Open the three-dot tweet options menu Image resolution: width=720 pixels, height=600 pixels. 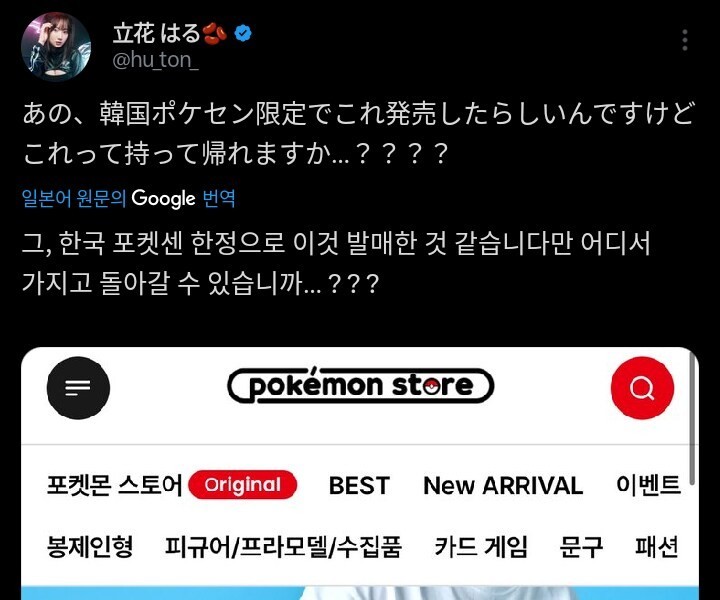point(685,40)
